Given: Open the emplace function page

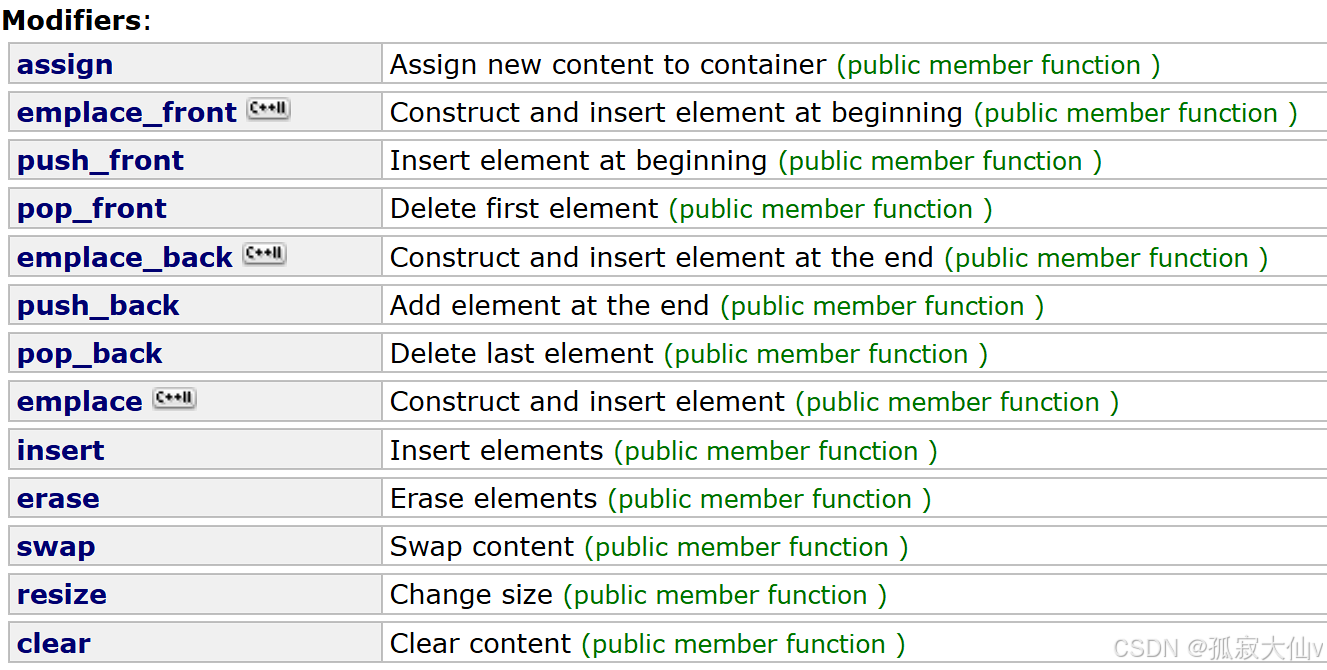Looking at the screenshot, I should coord(79,402).
